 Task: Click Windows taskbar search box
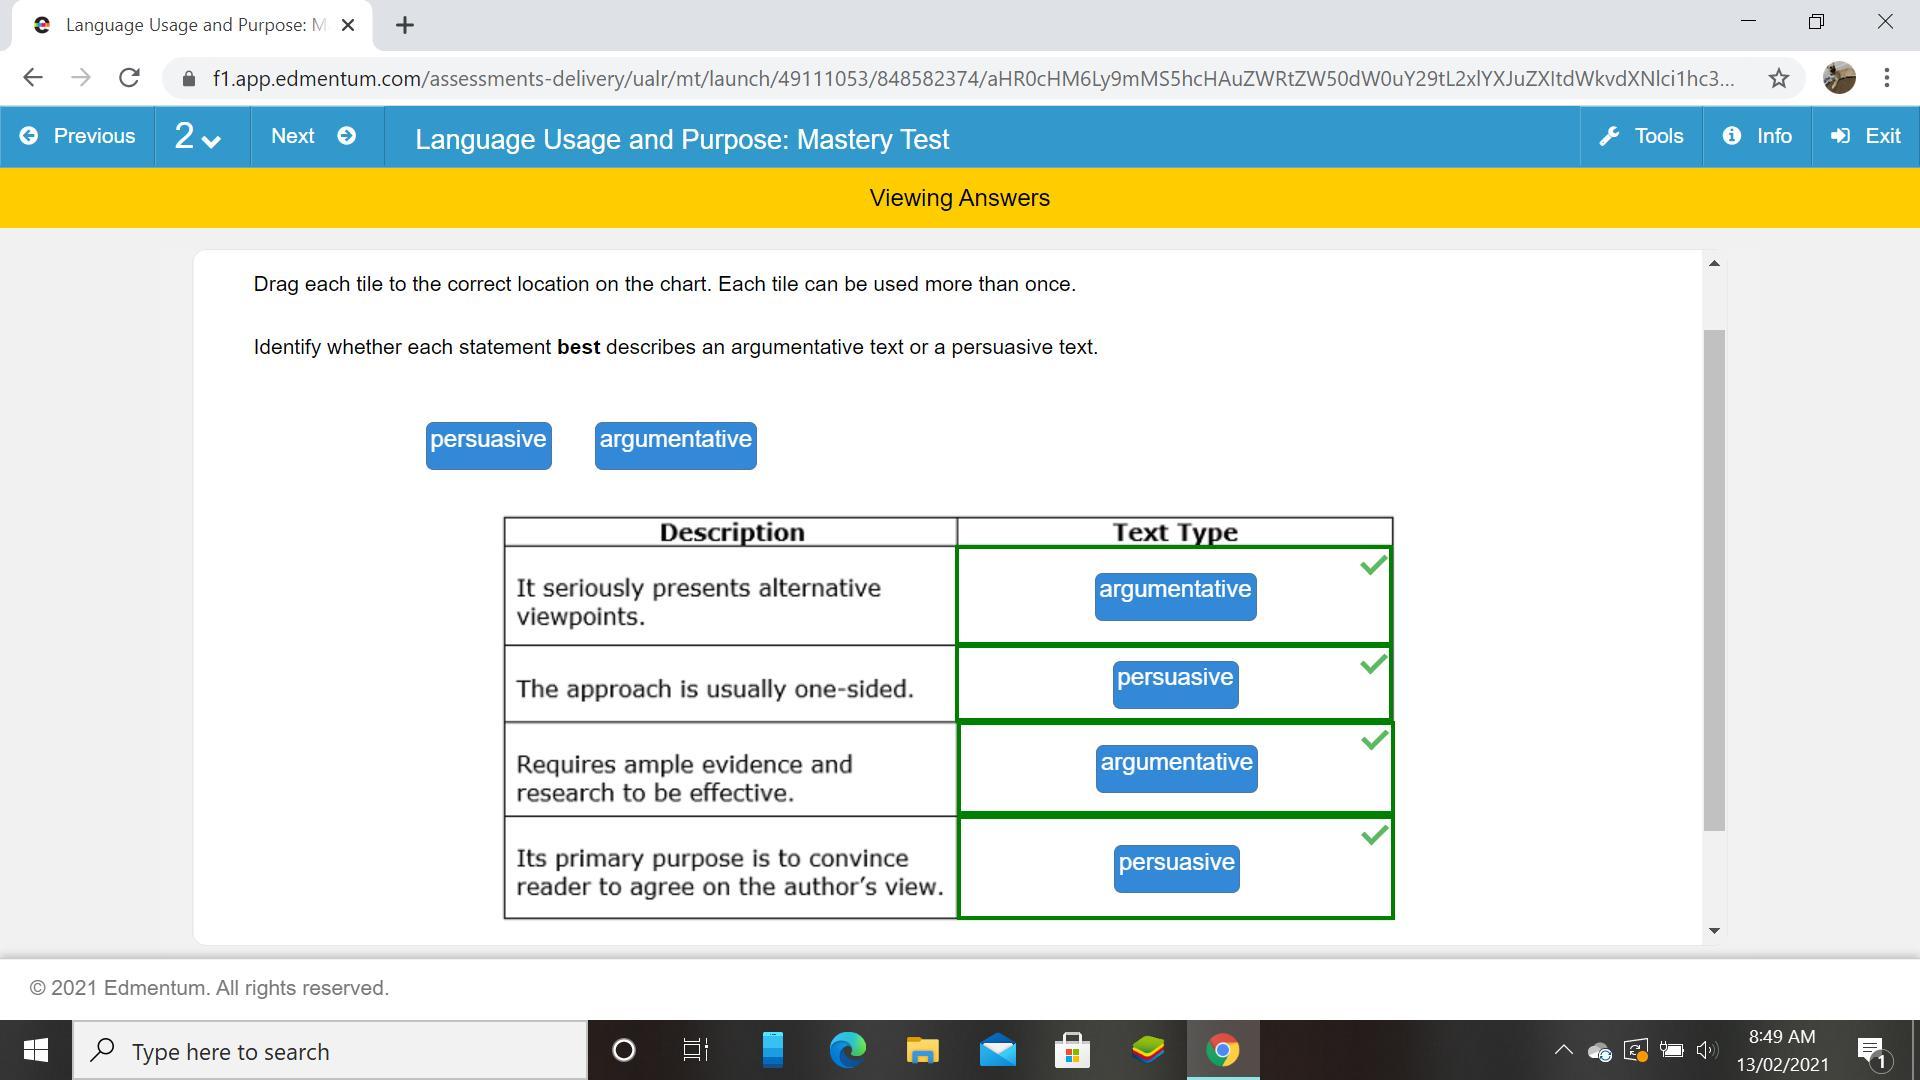pyautogui.click(x=330, y=1051)
